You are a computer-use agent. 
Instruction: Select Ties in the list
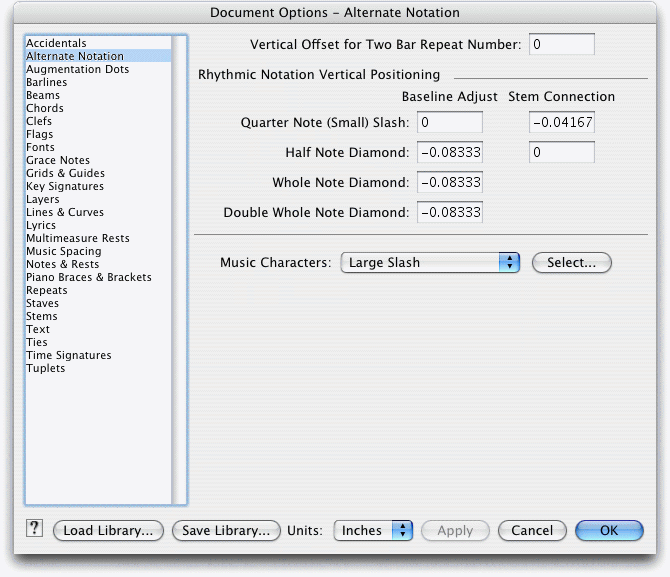pos(98,342)
